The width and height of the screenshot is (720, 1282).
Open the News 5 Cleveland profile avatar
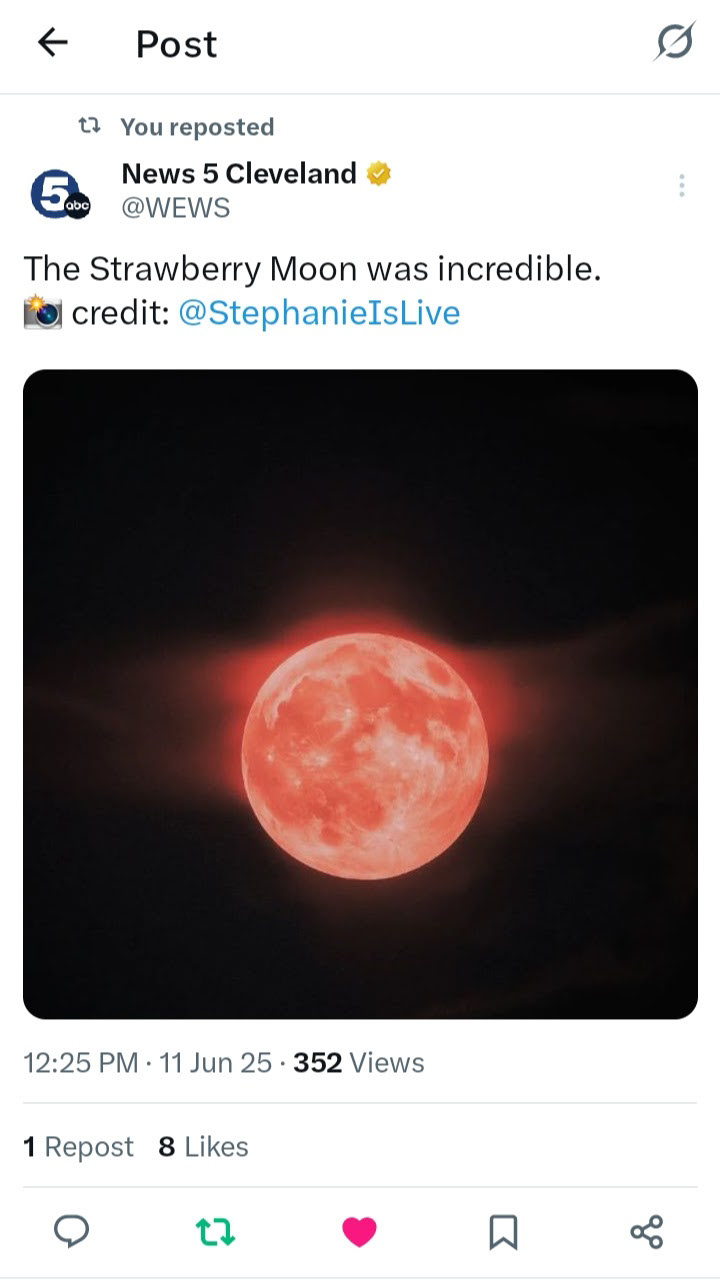60,194
